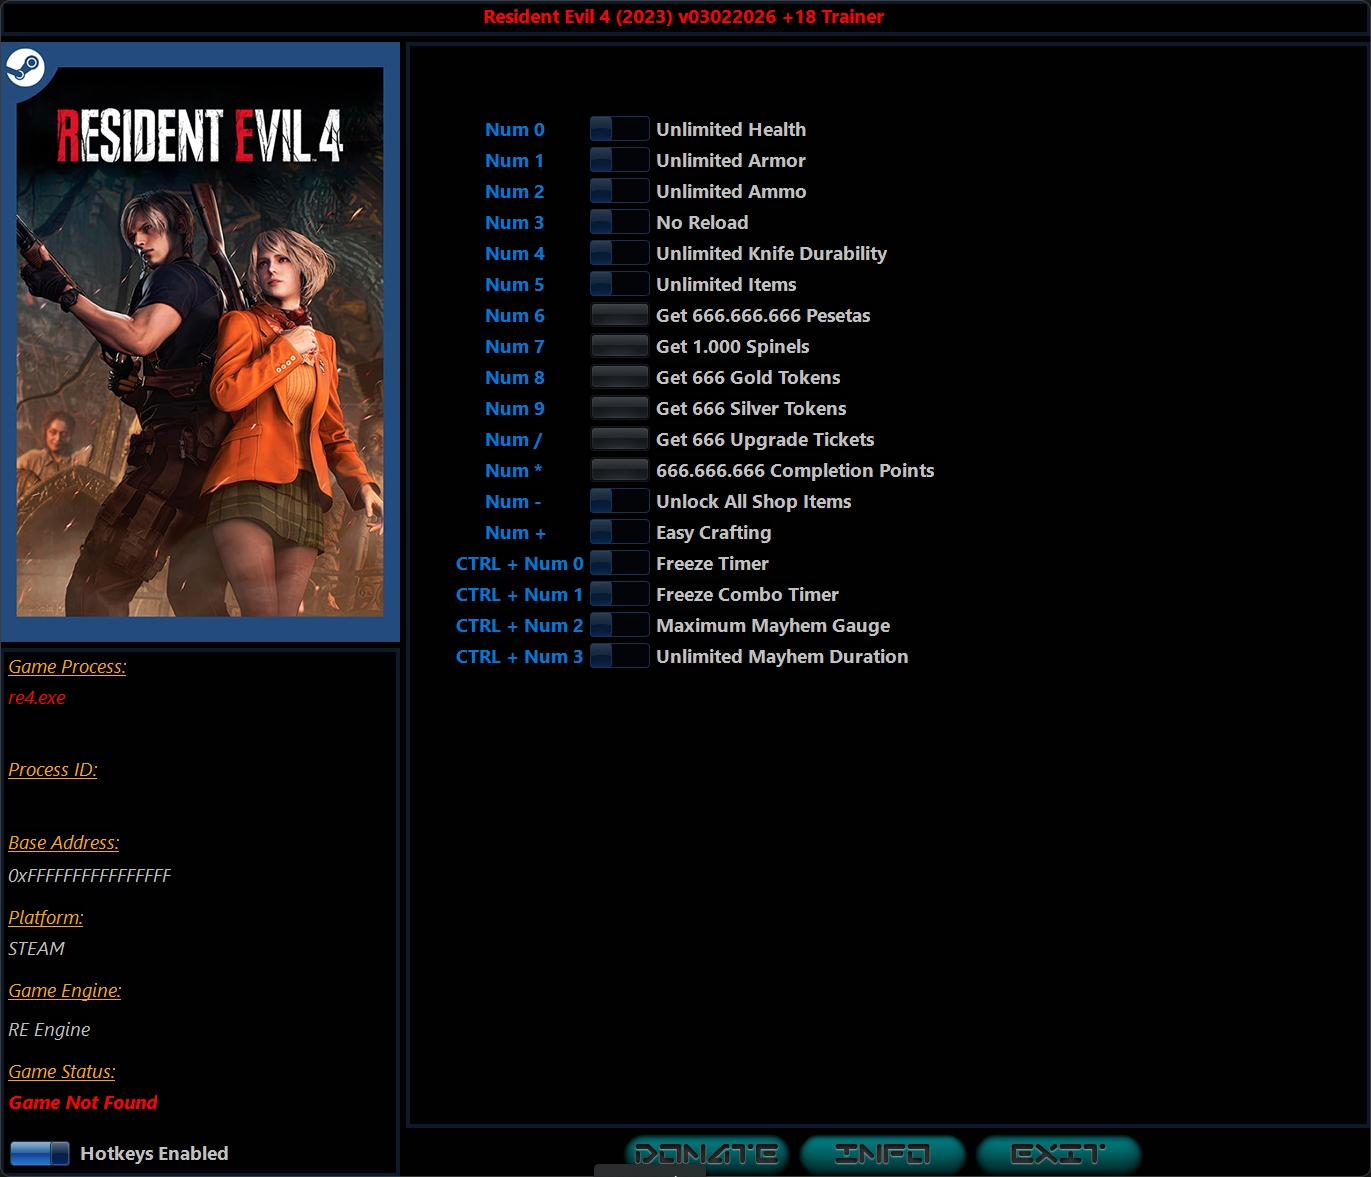Enable Unlimited Health
Viewport: 1371px width, 1177px height.
click(618, 128)
